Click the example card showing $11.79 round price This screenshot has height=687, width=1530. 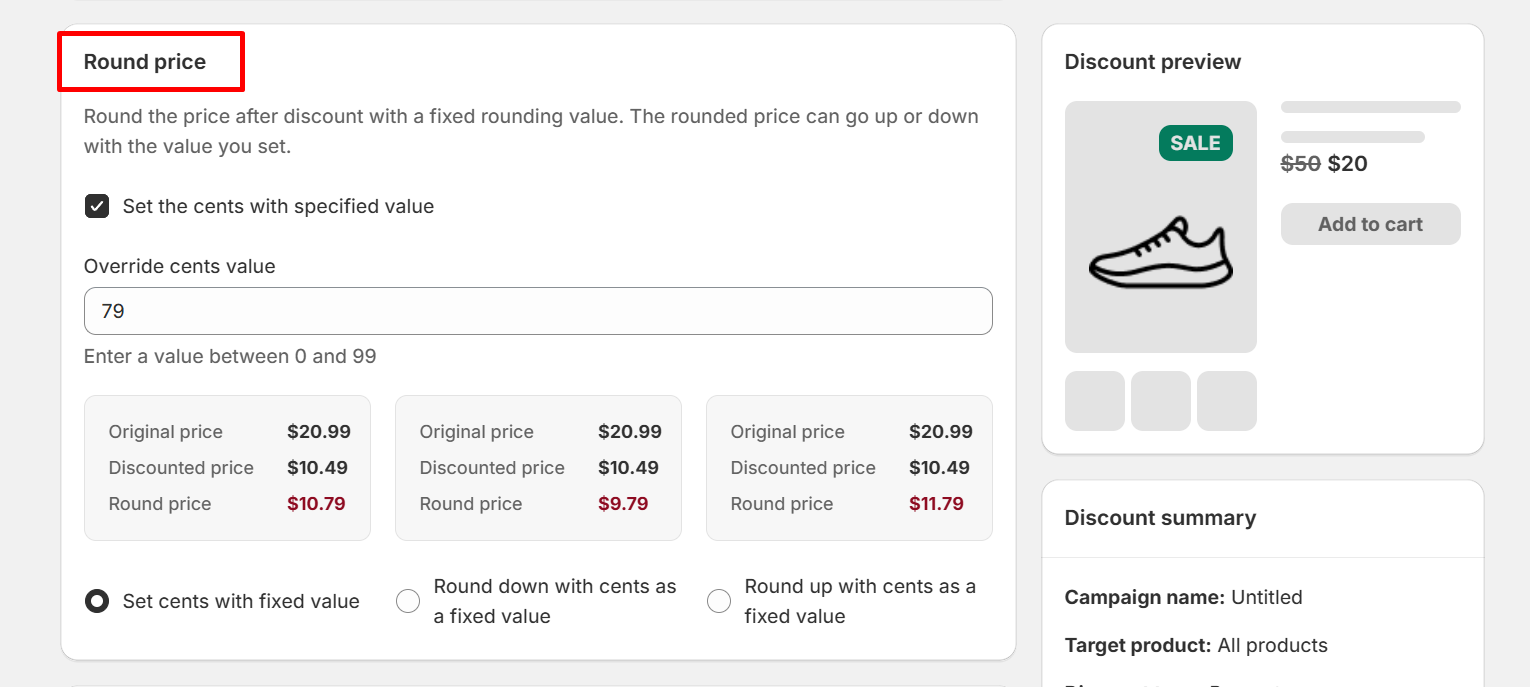click(x=849, y=468)
